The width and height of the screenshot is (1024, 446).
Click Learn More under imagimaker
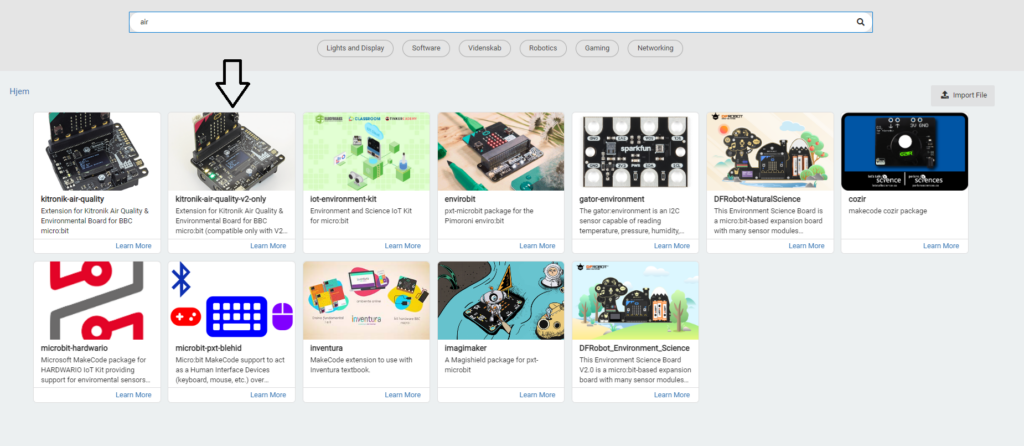click(x=537, y=395)
